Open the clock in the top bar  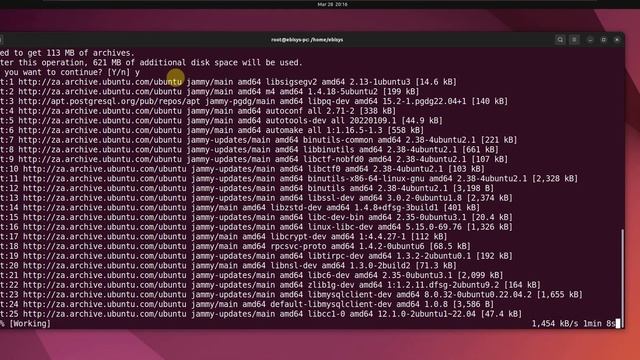(x=332, y=4)
